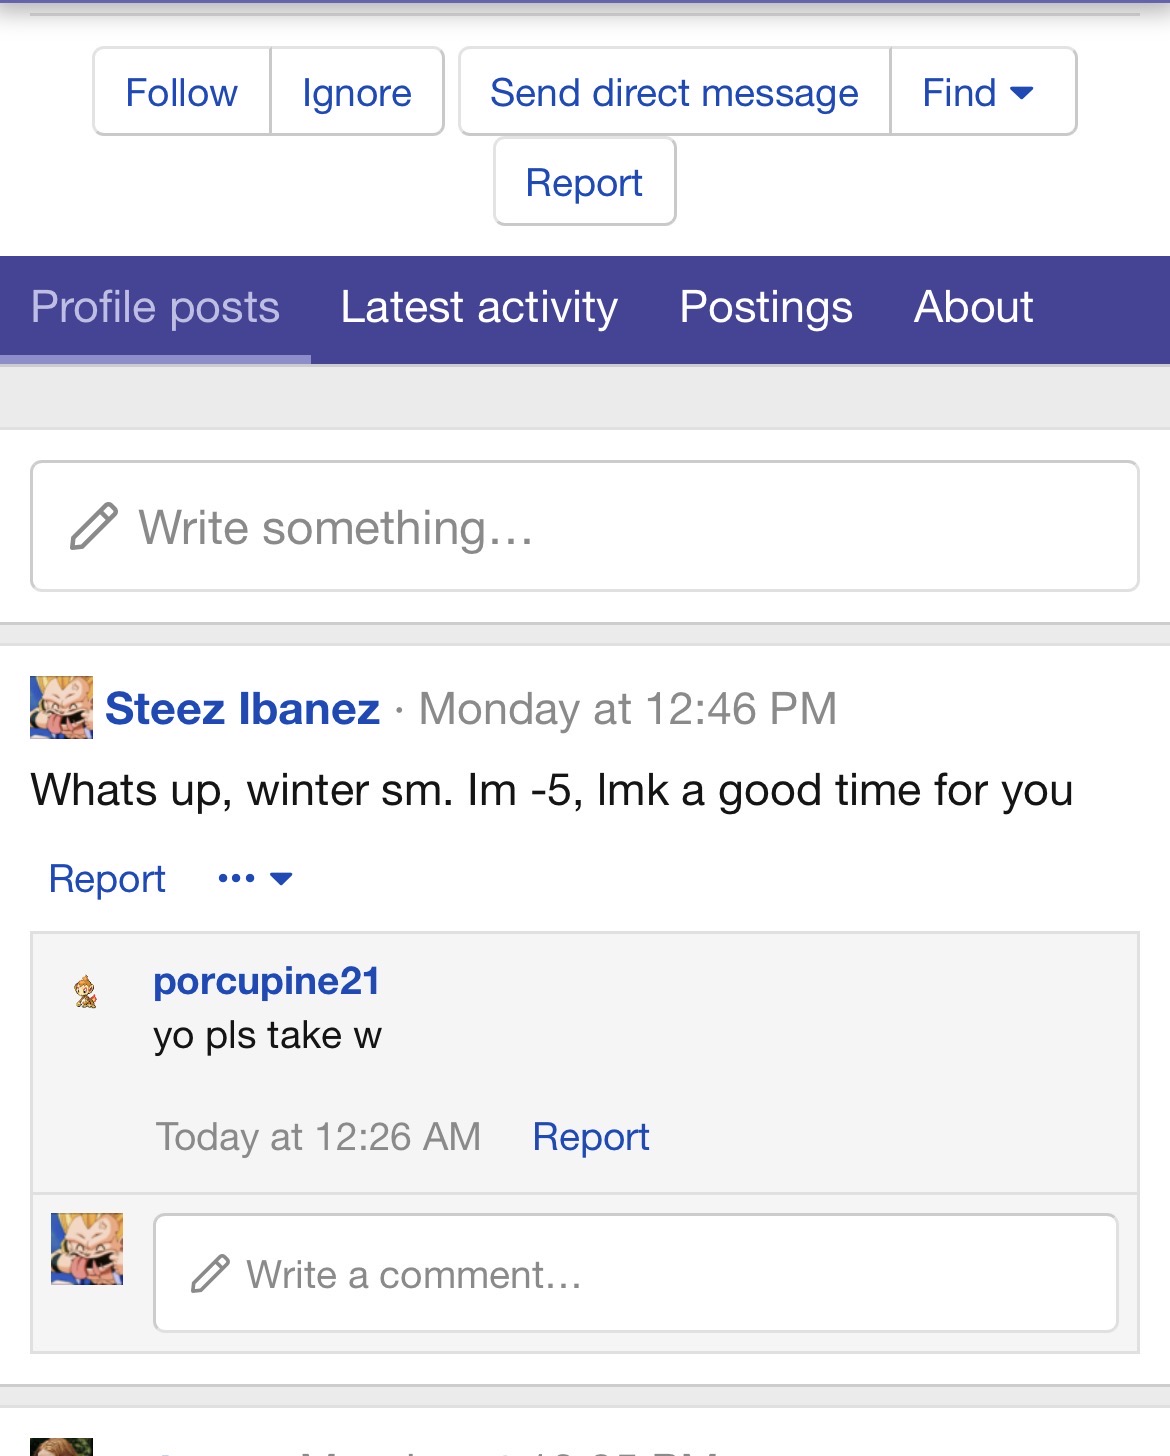This screenshot has height=1456, width=1170.
Task: Tap Send direct message
Action: click(x=674, y=92)
